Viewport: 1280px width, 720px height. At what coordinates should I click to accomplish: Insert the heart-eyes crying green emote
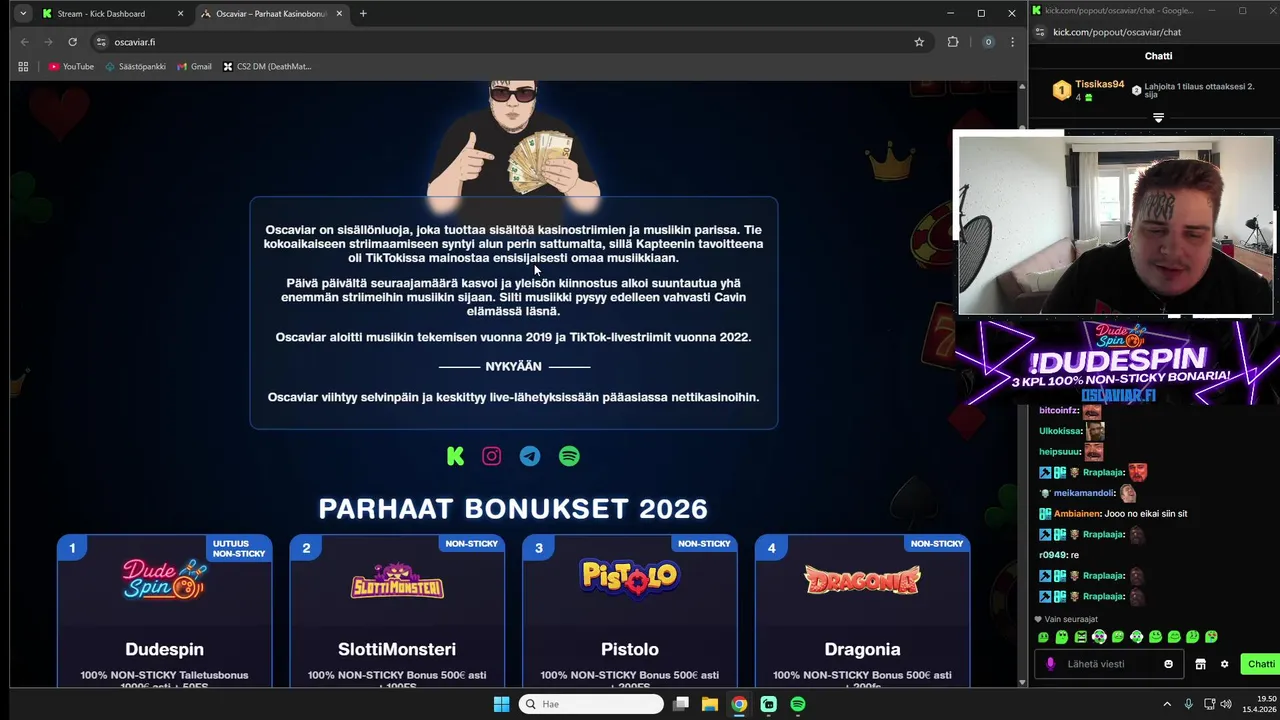[x=1211, y=637]
